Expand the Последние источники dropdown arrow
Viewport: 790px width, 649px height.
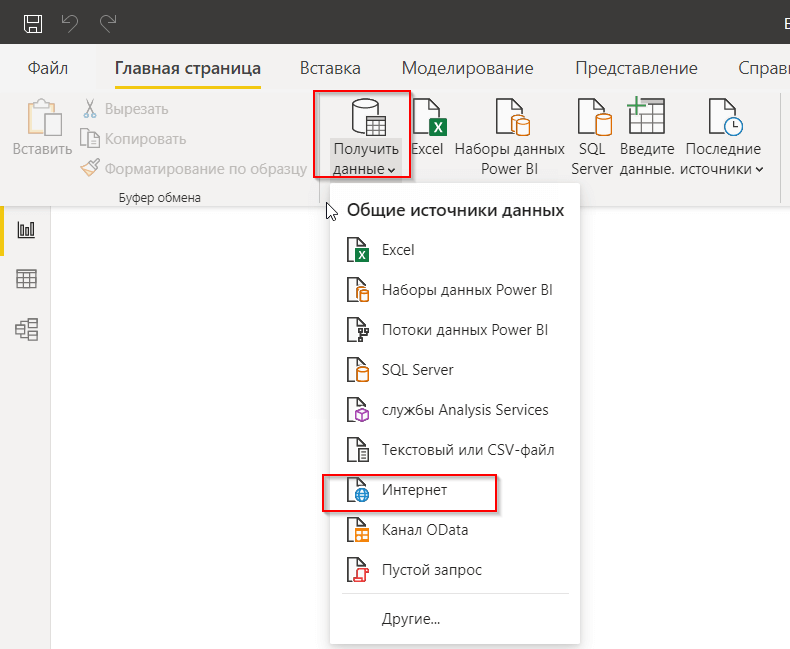[x=759, y=170]
